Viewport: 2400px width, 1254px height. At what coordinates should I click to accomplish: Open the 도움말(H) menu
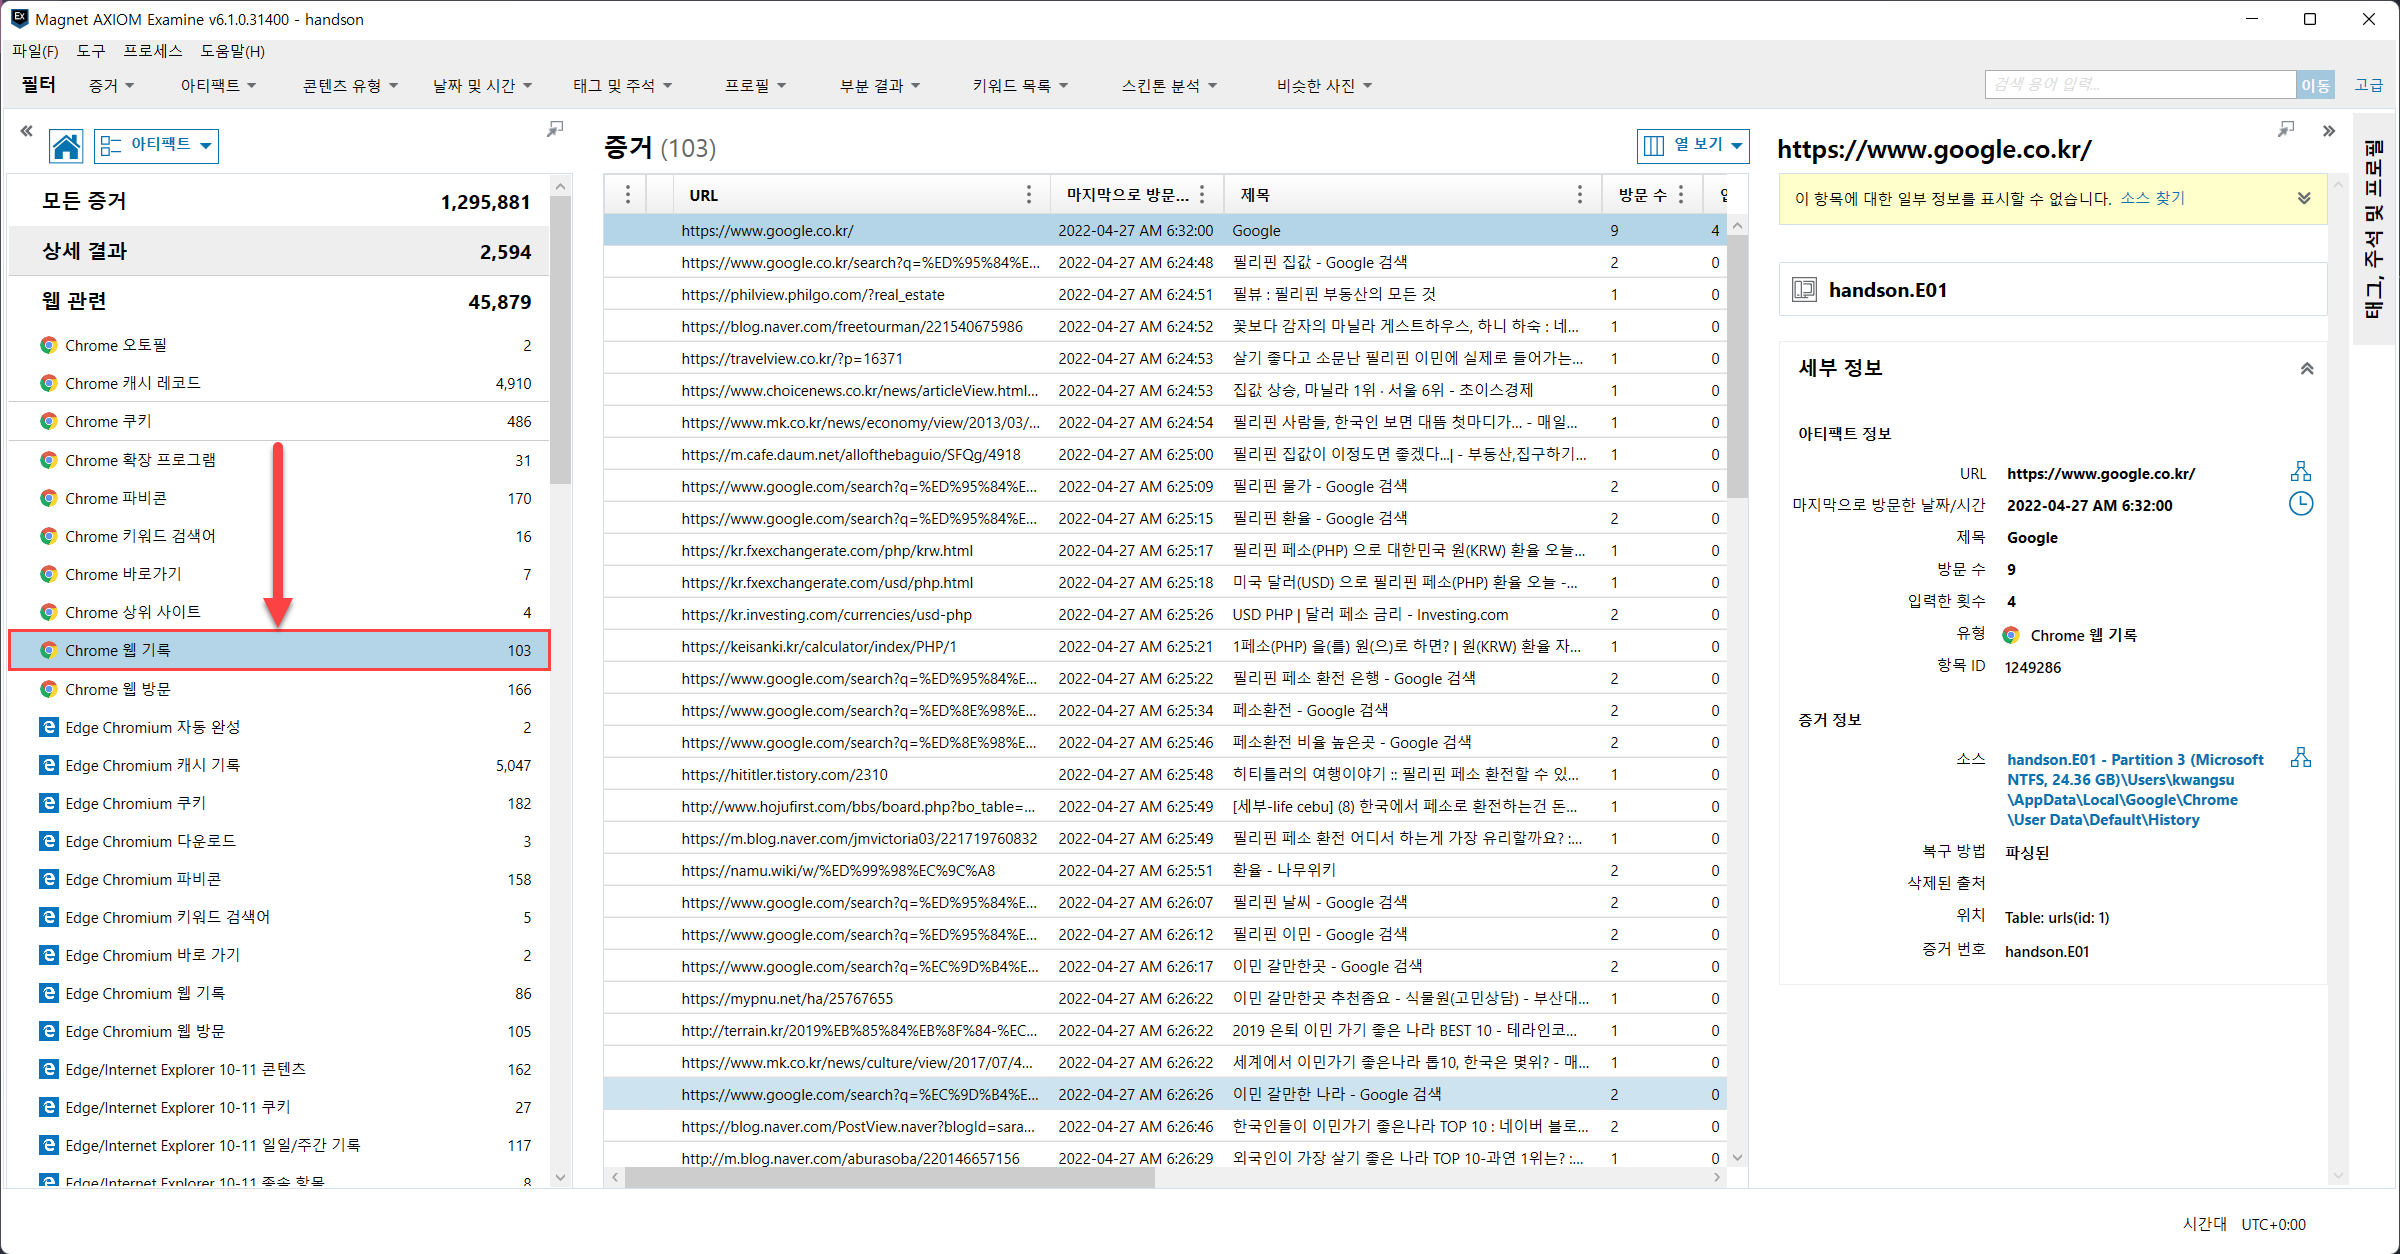click(x=232, y=51)
